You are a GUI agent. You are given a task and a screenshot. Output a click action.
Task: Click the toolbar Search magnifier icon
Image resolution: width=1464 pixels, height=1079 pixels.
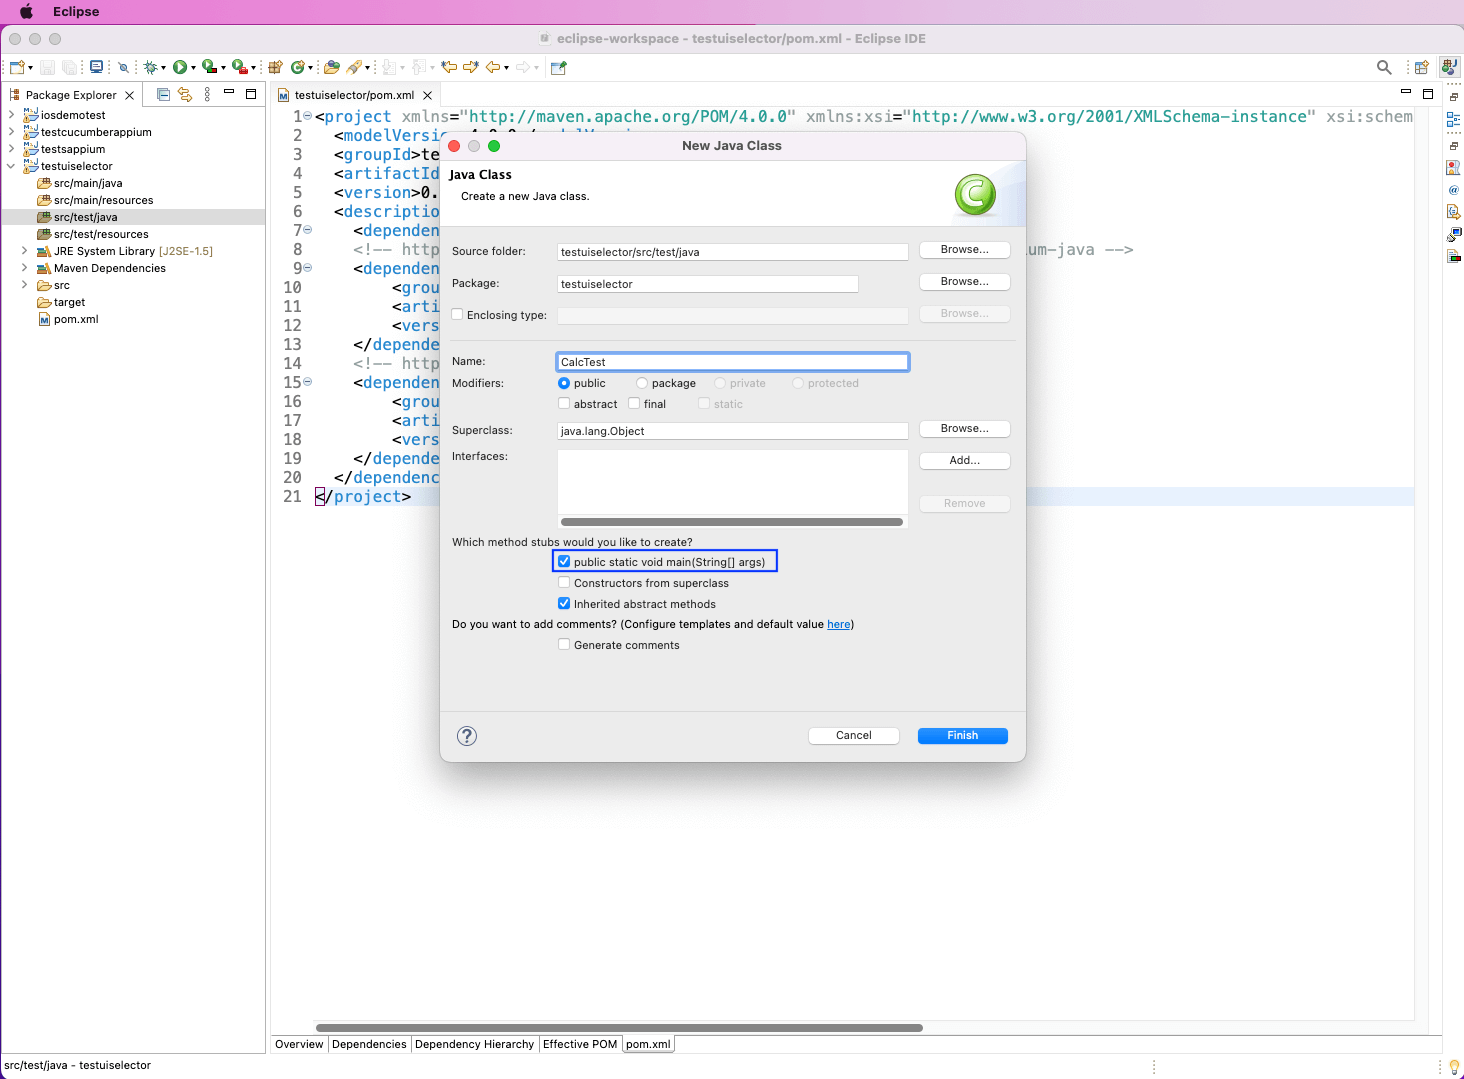click(x=1384, y=67)
